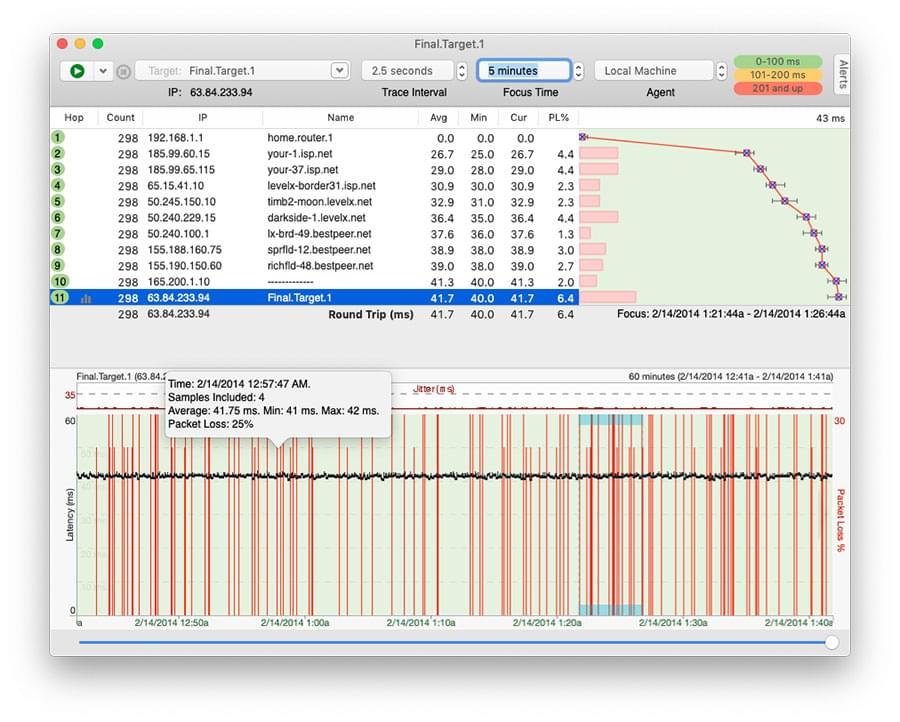Screen dimensions: 900x722
Task: Click the green start trace button
Action: pyautogui.click(x=76, y=71)
